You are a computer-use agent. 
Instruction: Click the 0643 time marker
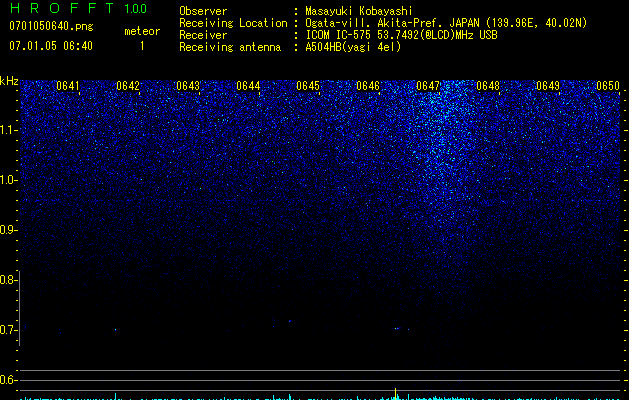(x=188, y=86)
